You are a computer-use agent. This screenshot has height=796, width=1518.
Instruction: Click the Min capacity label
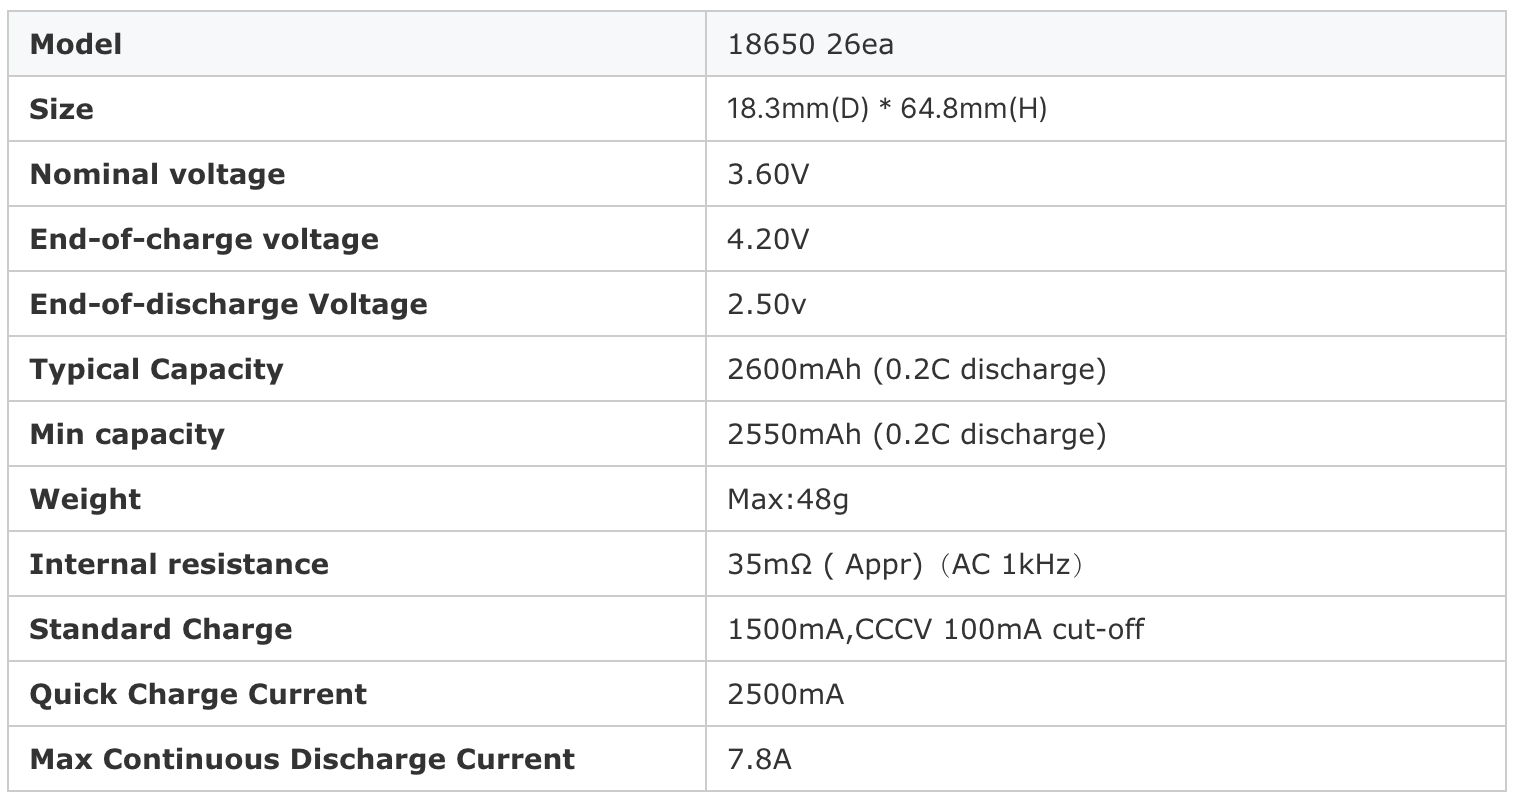click(127, 434)
